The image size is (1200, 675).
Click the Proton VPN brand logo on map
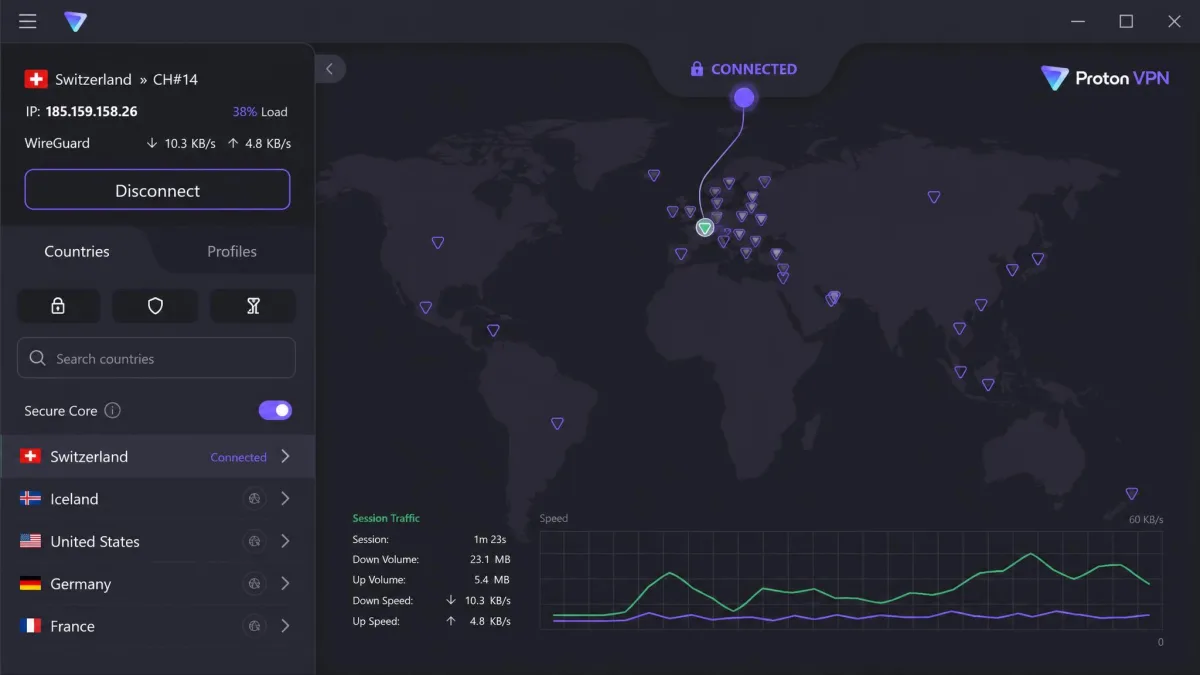[1104, 78]
